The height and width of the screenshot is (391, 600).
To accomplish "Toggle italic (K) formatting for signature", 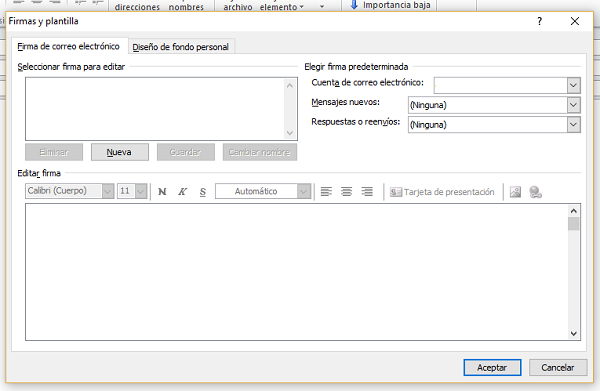I will [183, 191].
